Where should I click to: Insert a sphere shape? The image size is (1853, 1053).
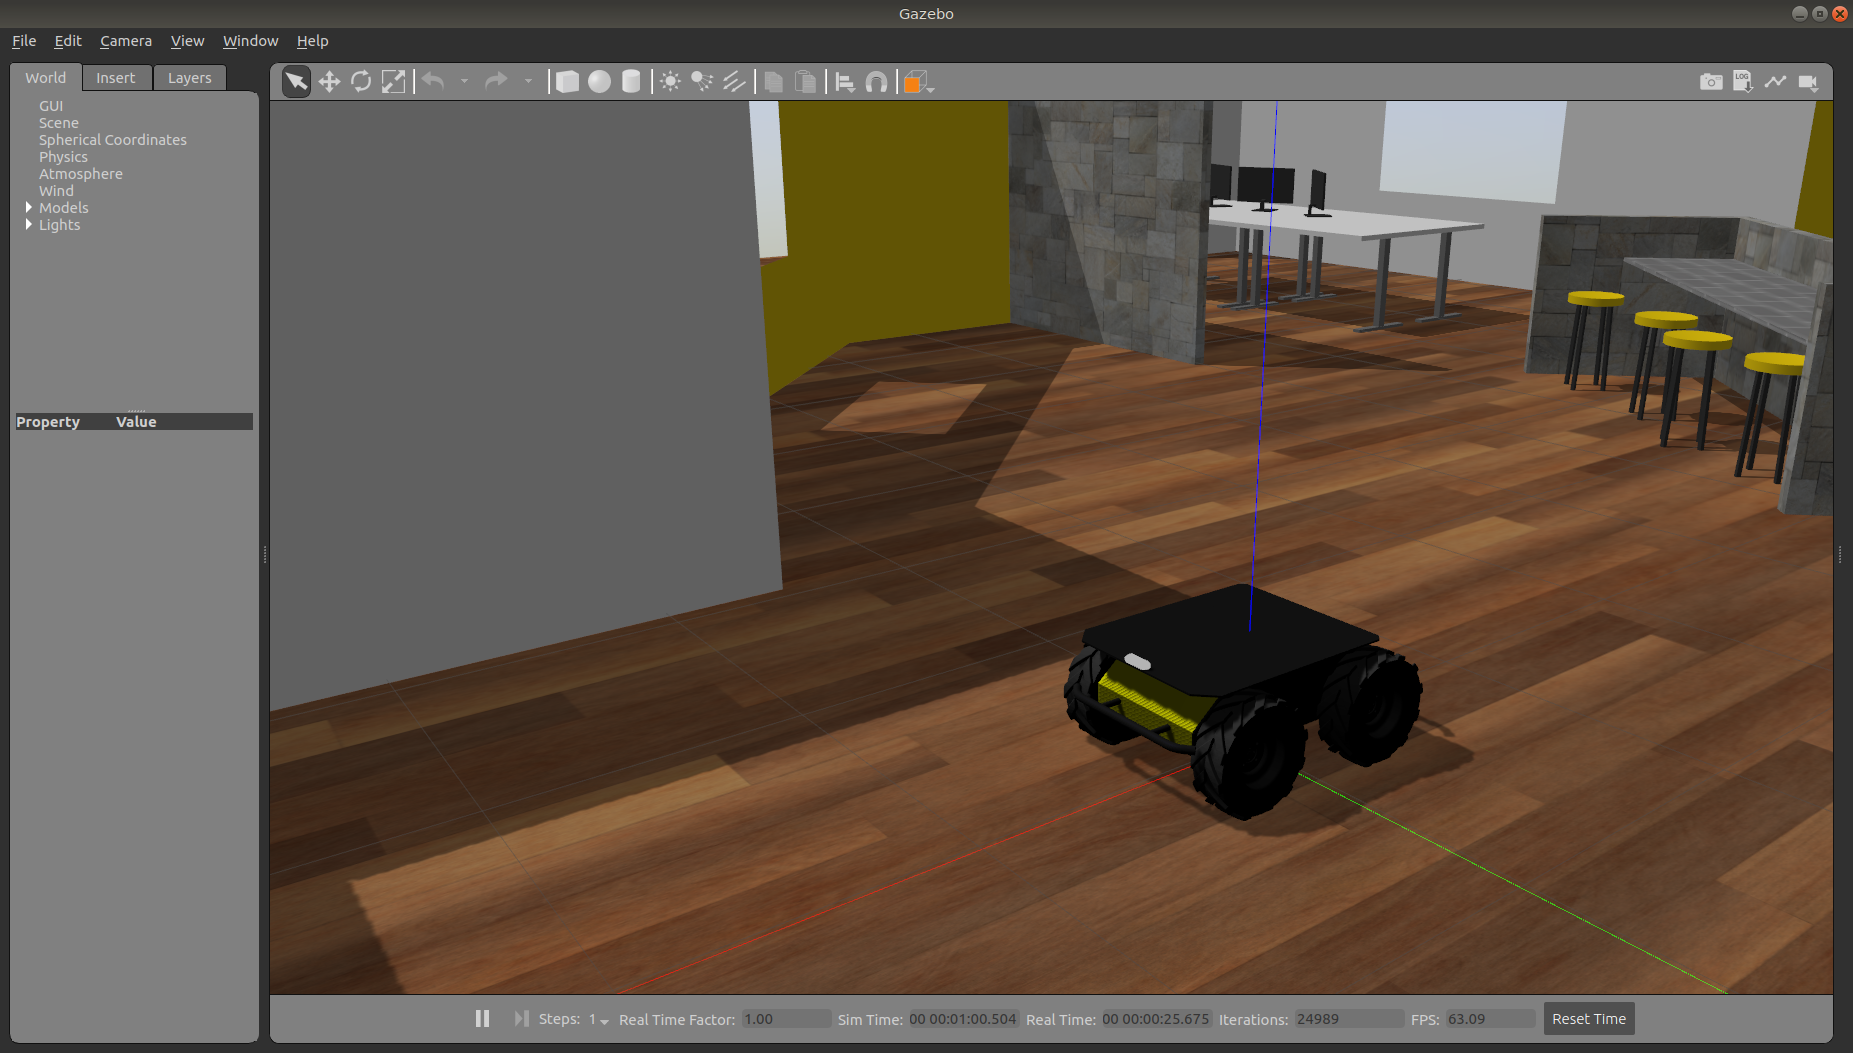tap(599, 82)
